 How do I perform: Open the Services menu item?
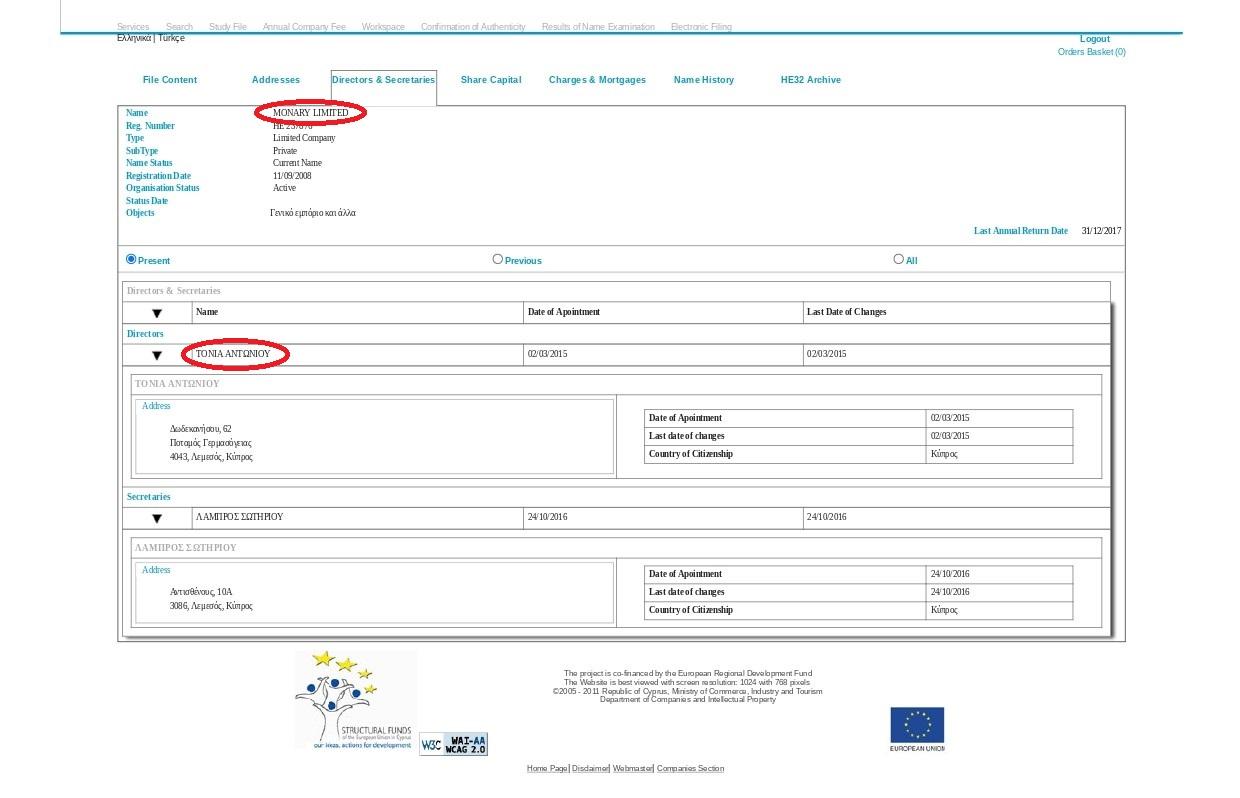tap(133, 27)
